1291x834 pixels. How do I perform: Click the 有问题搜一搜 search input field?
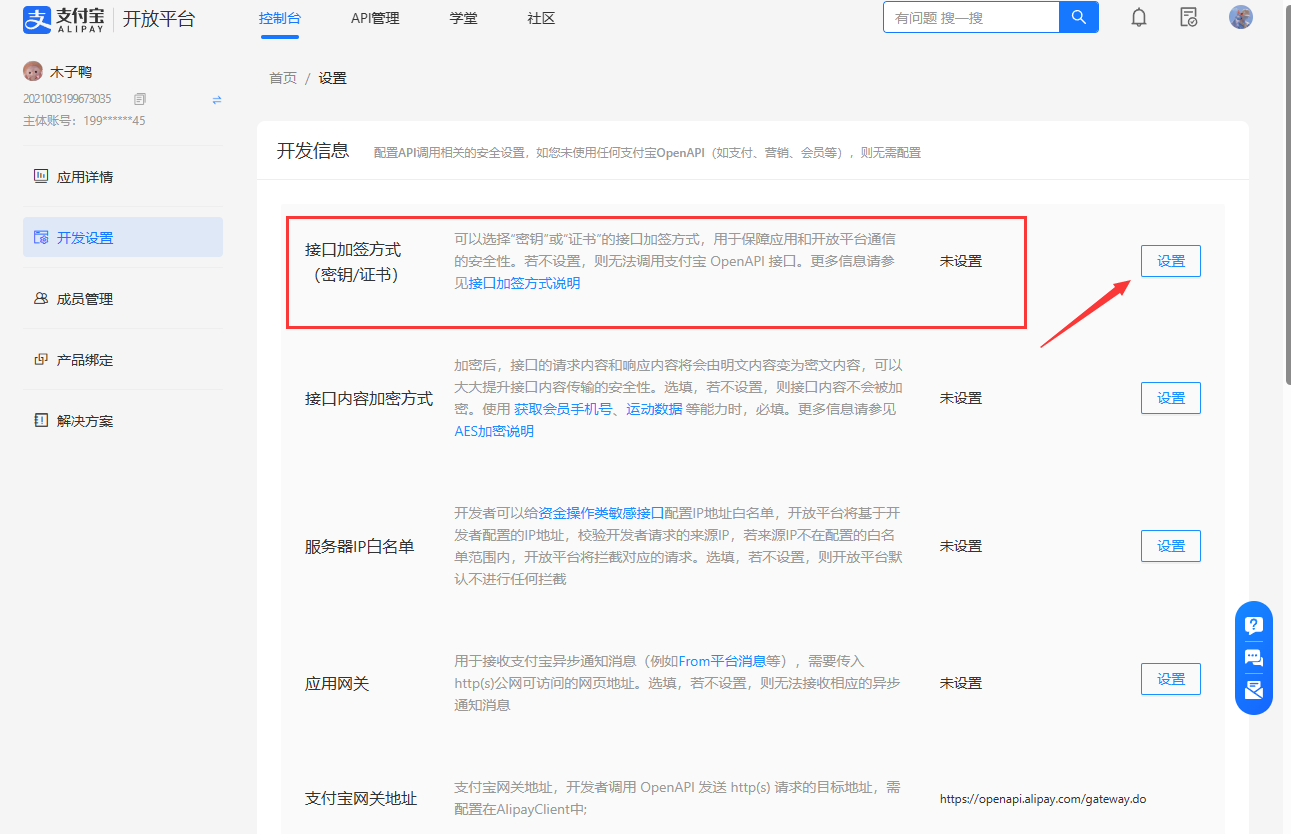(970, 17)
